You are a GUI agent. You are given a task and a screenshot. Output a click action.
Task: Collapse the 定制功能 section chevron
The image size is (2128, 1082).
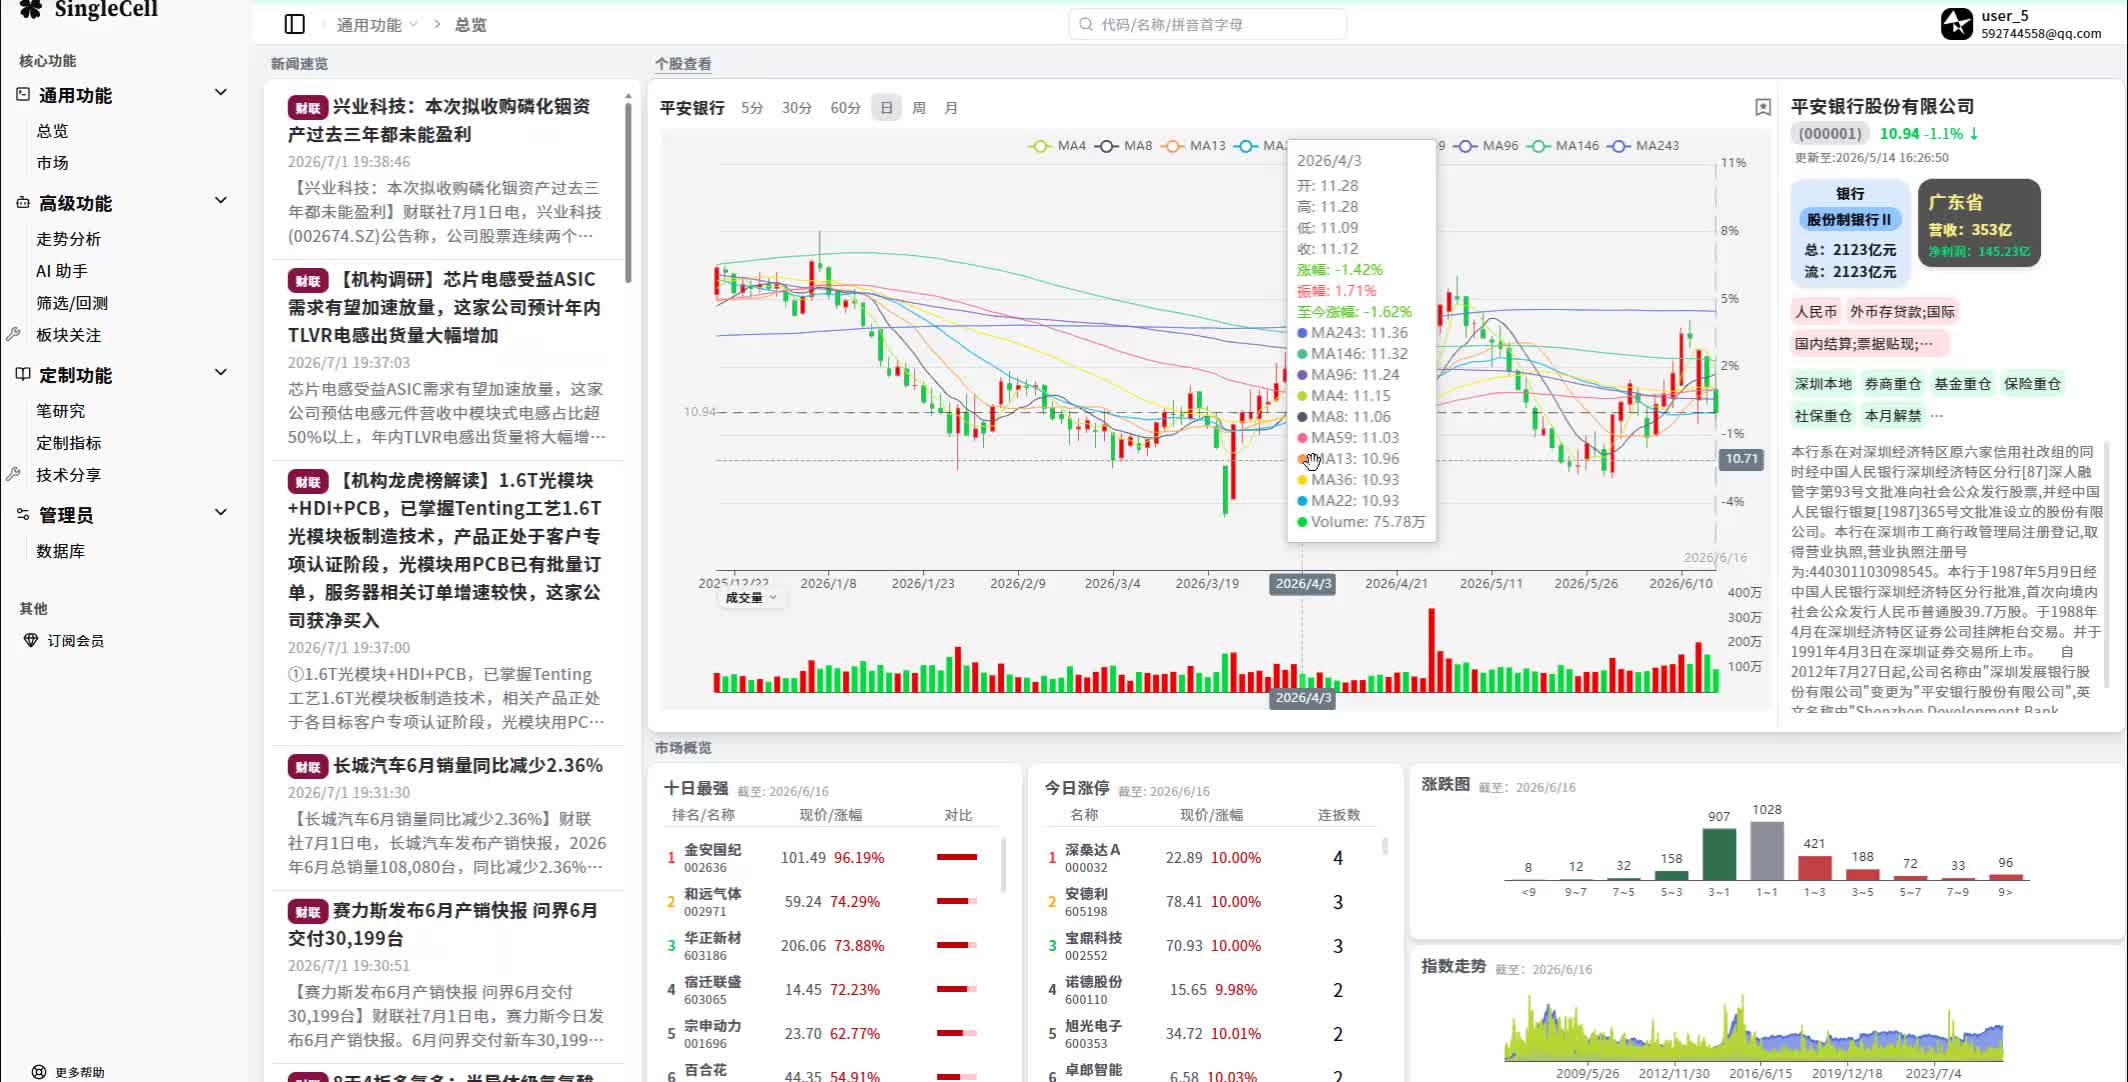click(221, 372)
